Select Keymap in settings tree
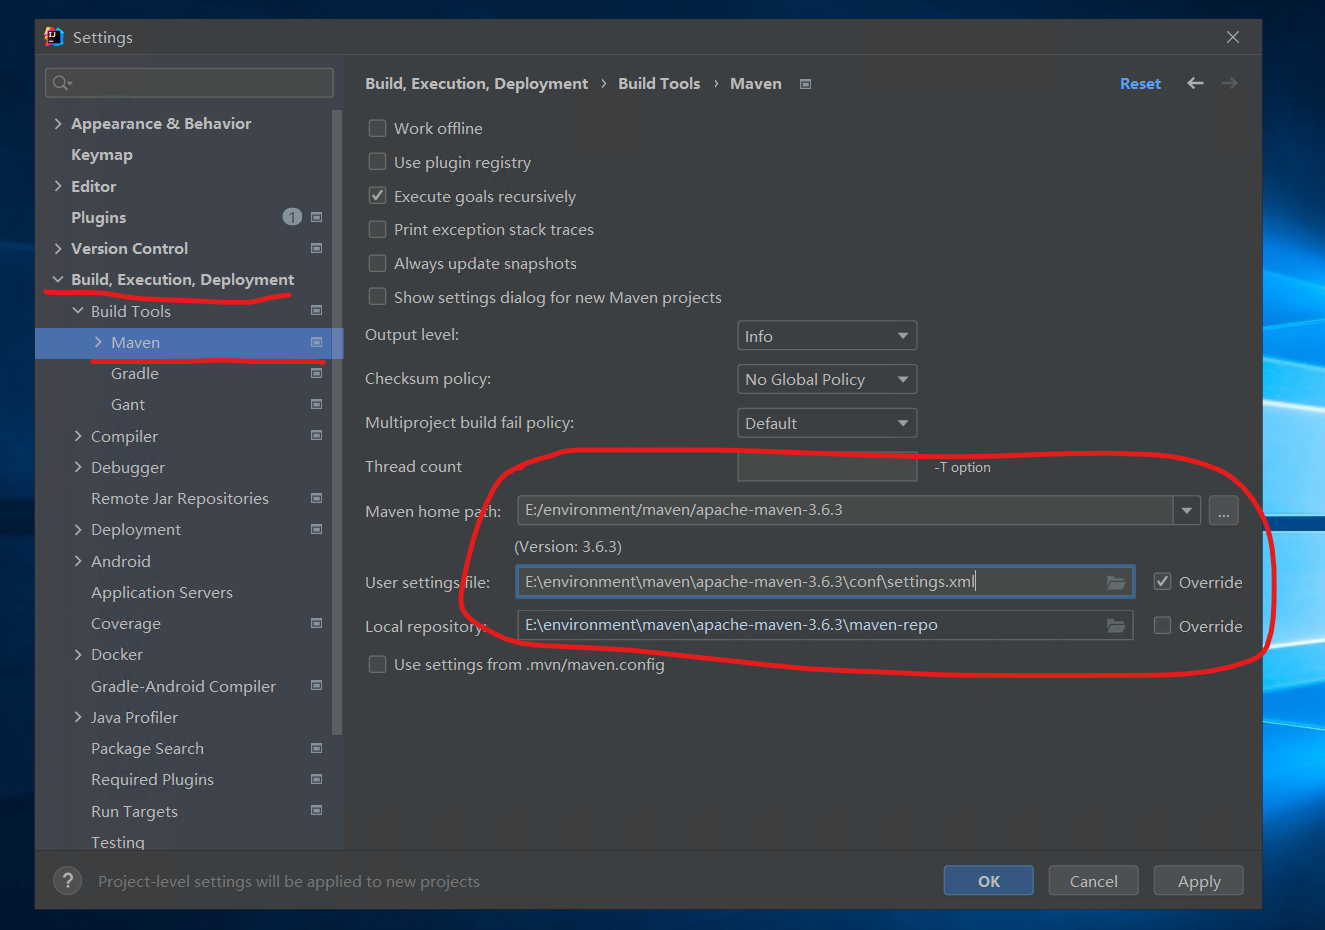 click(102, 155)
